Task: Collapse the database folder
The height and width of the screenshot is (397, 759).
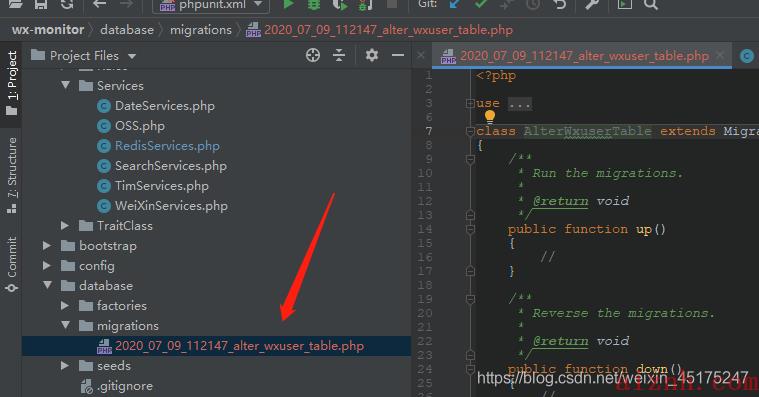Action: click(x=47, y=285)
